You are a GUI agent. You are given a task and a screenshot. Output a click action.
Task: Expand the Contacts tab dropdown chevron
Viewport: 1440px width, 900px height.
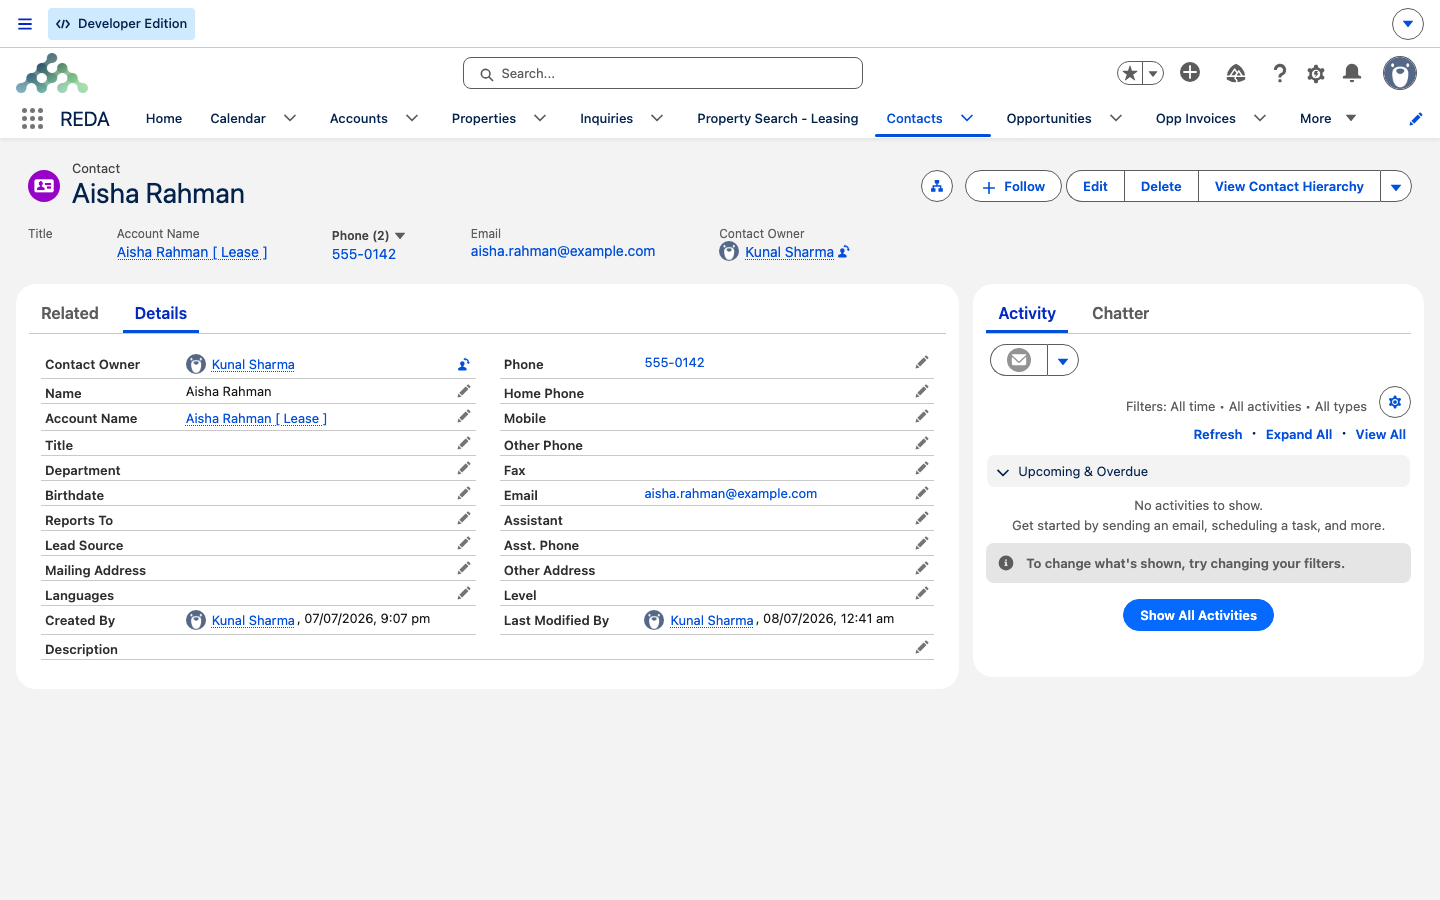[967, 118]
